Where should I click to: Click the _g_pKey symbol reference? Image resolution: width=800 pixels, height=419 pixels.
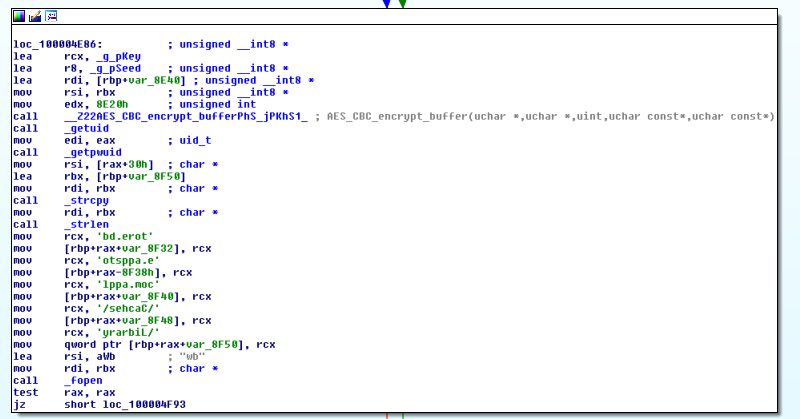point(118,57)
